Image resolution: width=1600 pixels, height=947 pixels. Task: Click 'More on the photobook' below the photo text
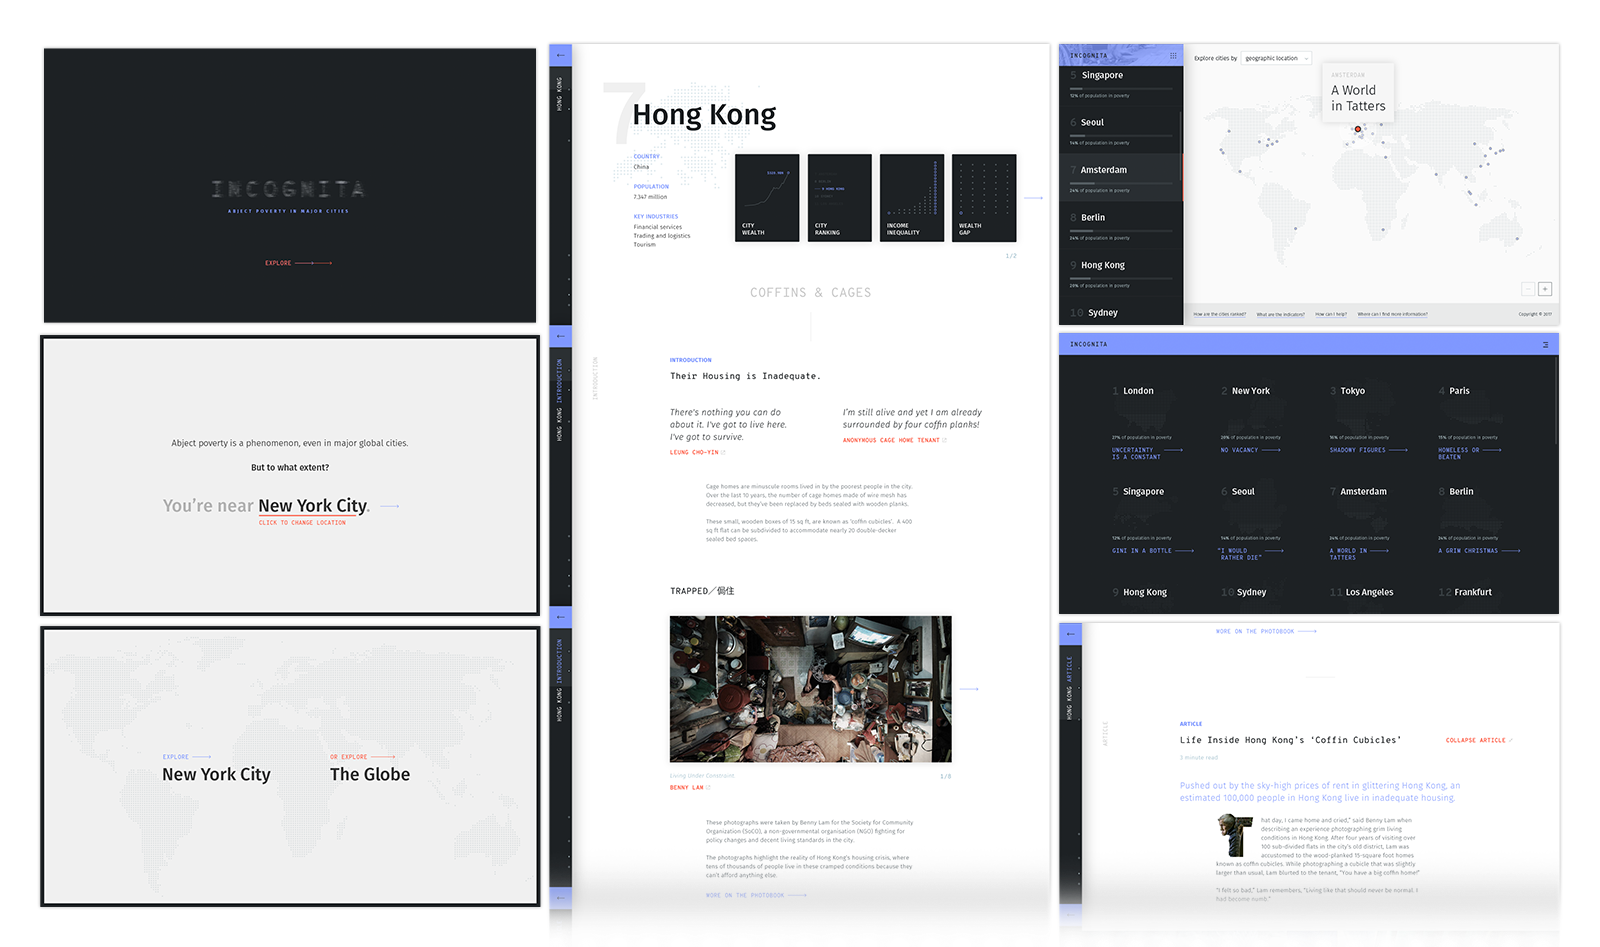pyautogui.click(x=756, y=895)
